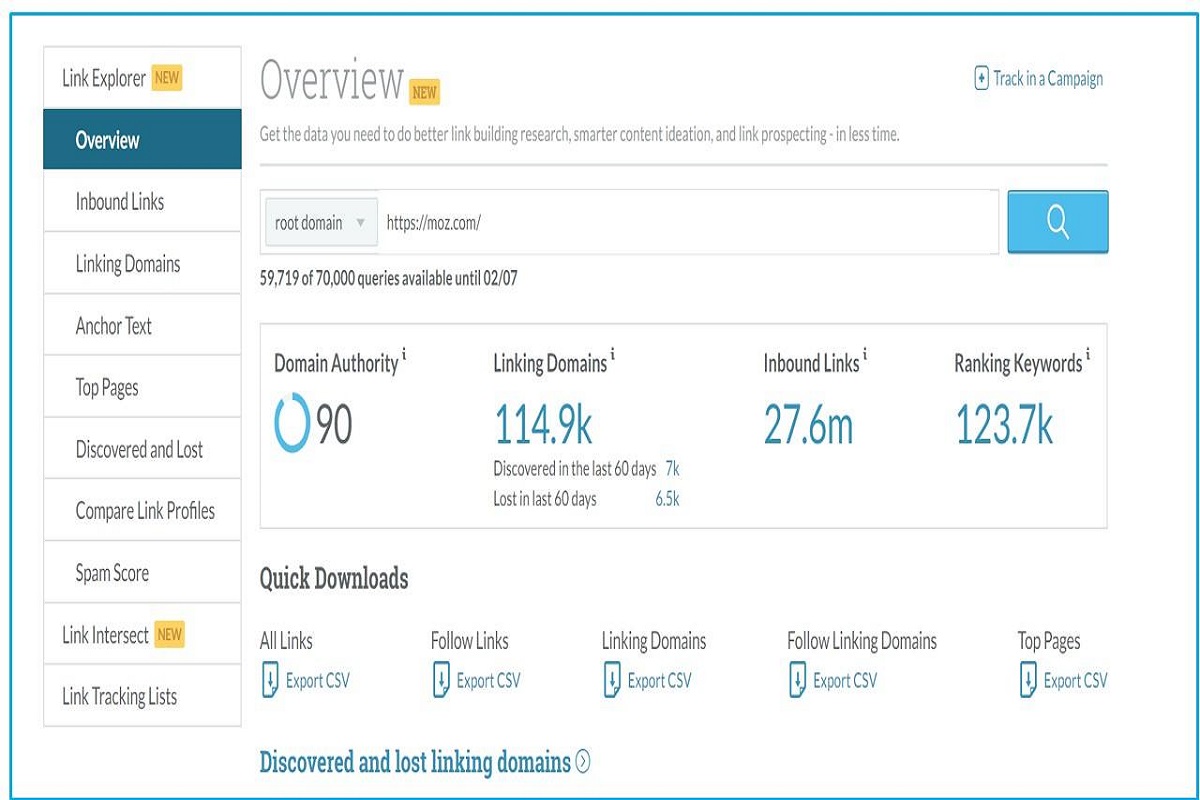Open Spam Score in the sidebar
Screen dimensions: 1200x800
pos(142,573)
